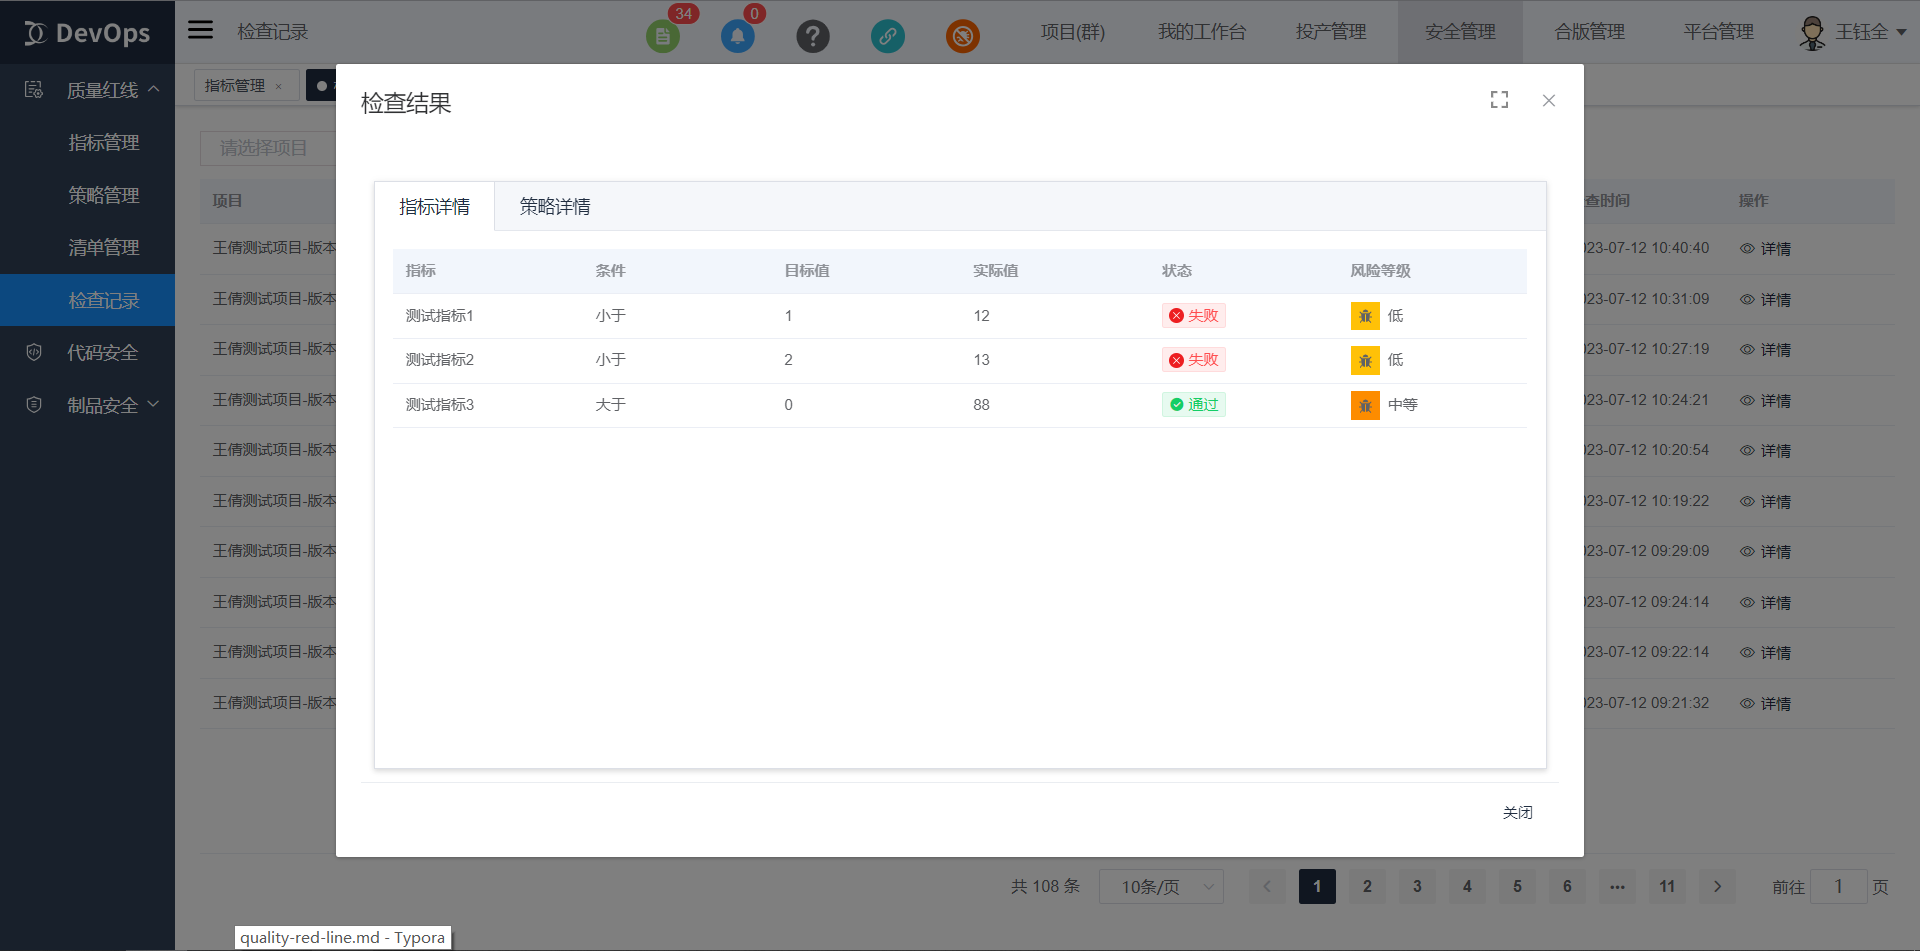Click the 质量红线 sidebar icon
The height and width of the screenshot is (951, 1920).
[x=33, y=89]
